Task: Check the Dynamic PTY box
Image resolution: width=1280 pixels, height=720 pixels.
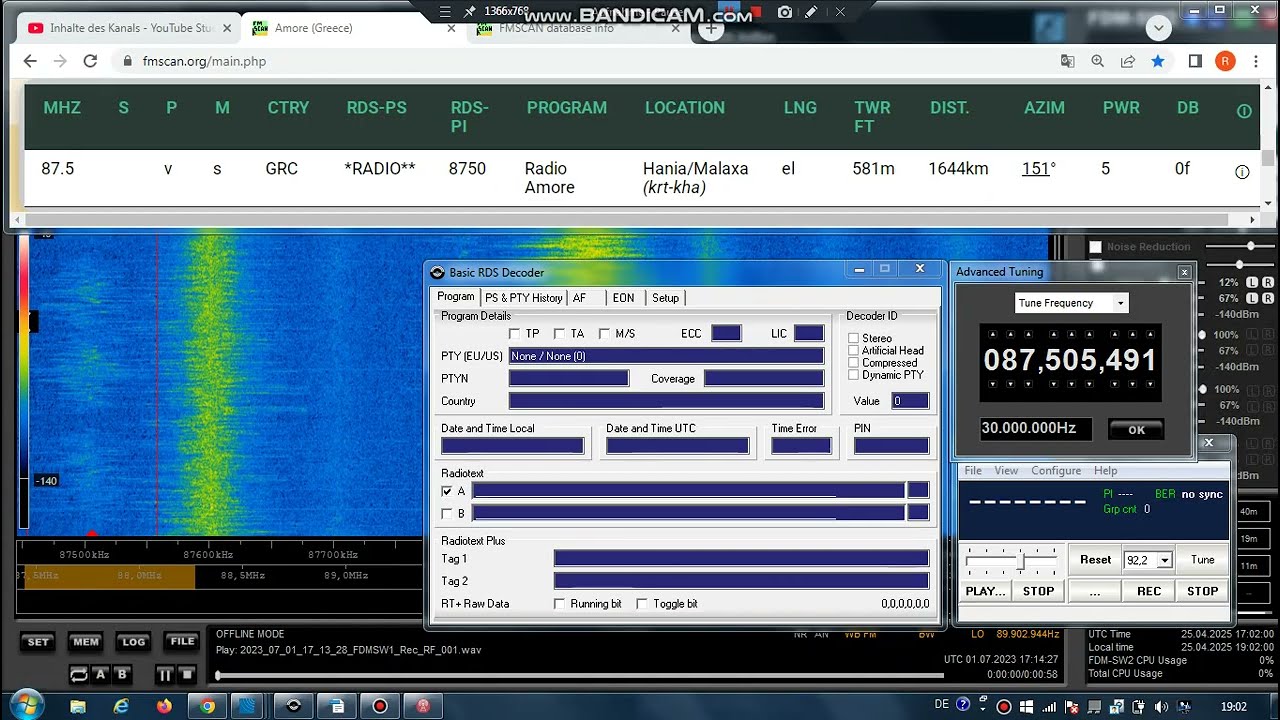Action: click(x=853, y=375)
